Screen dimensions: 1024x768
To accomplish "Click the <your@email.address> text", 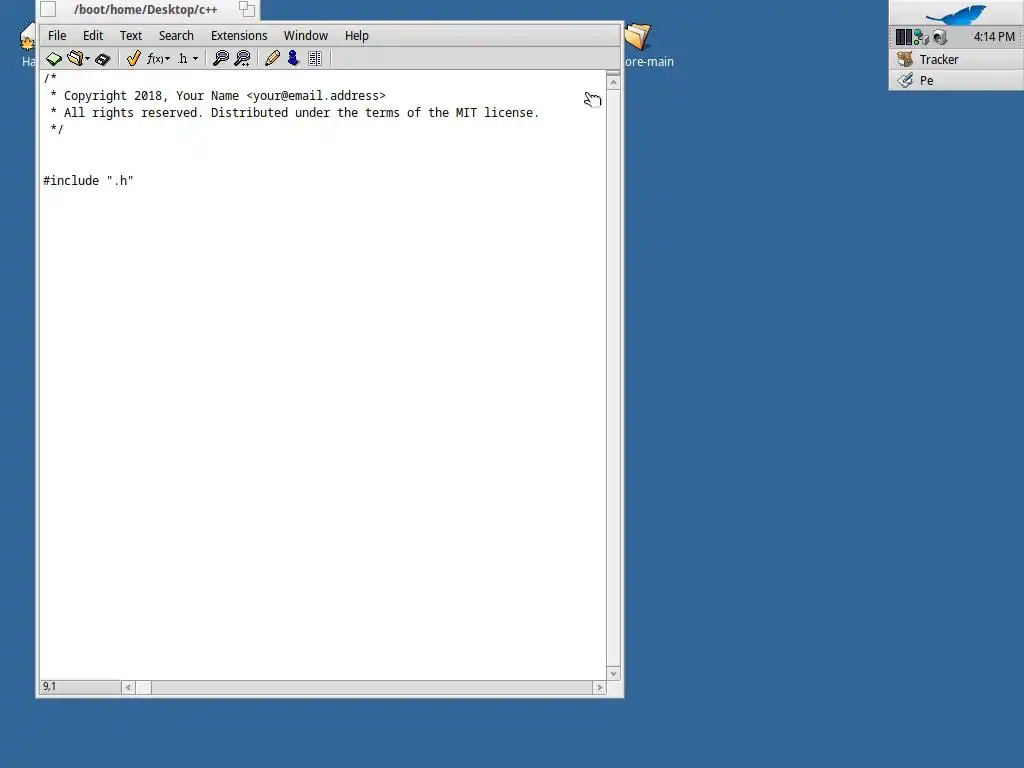I will point(316,95).
